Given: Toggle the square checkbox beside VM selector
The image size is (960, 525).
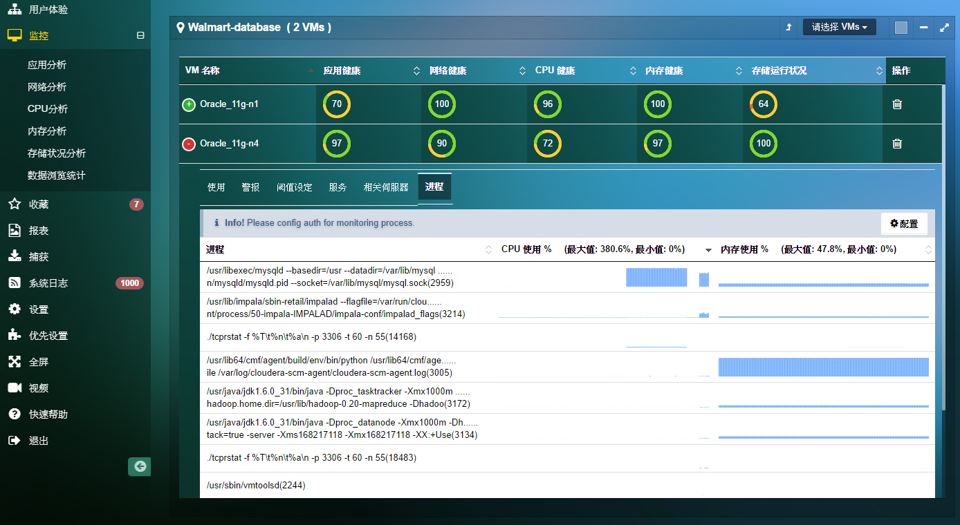Looking at the screenshot, I should pyautogui.click(x=901, y=28).
